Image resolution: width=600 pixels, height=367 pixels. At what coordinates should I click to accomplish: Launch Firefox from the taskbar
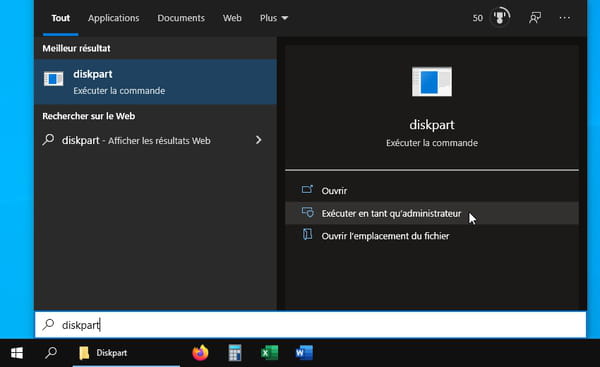(x=200, y=353)
